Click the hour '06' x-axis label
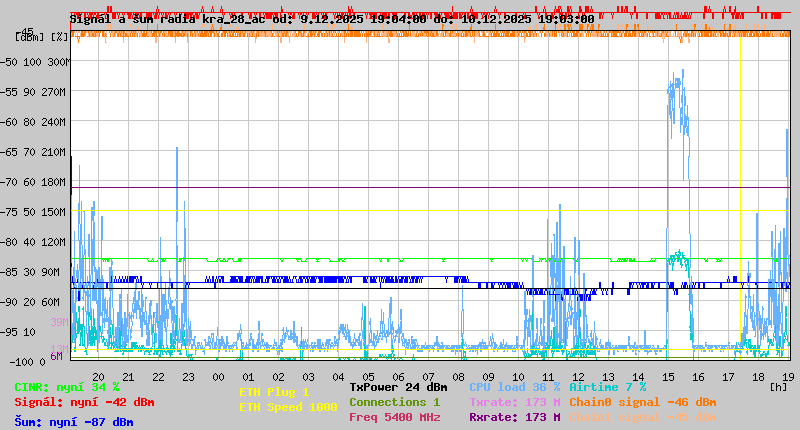This screenshot has width=800, height=430. (398, 377)
